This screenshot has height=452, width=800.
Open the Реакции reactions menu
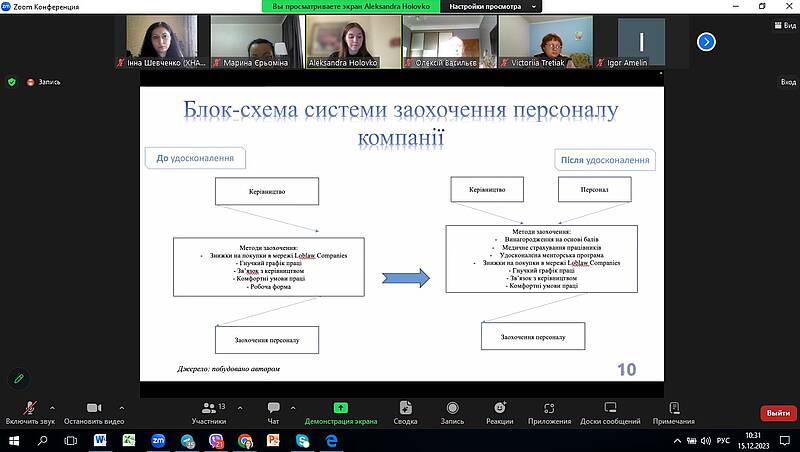(499, 412)
